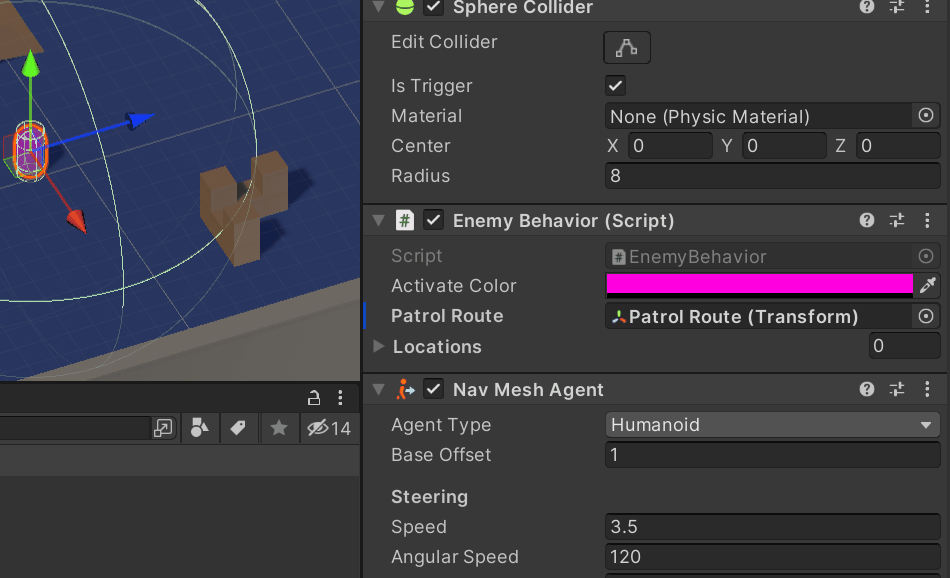
Task: Click the Patrol Route property label
Action: click(x=447, y=316)
